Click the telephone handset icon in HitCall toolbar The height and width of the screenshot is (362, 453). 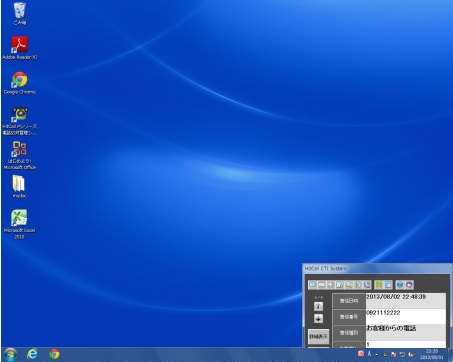[367, 285]
